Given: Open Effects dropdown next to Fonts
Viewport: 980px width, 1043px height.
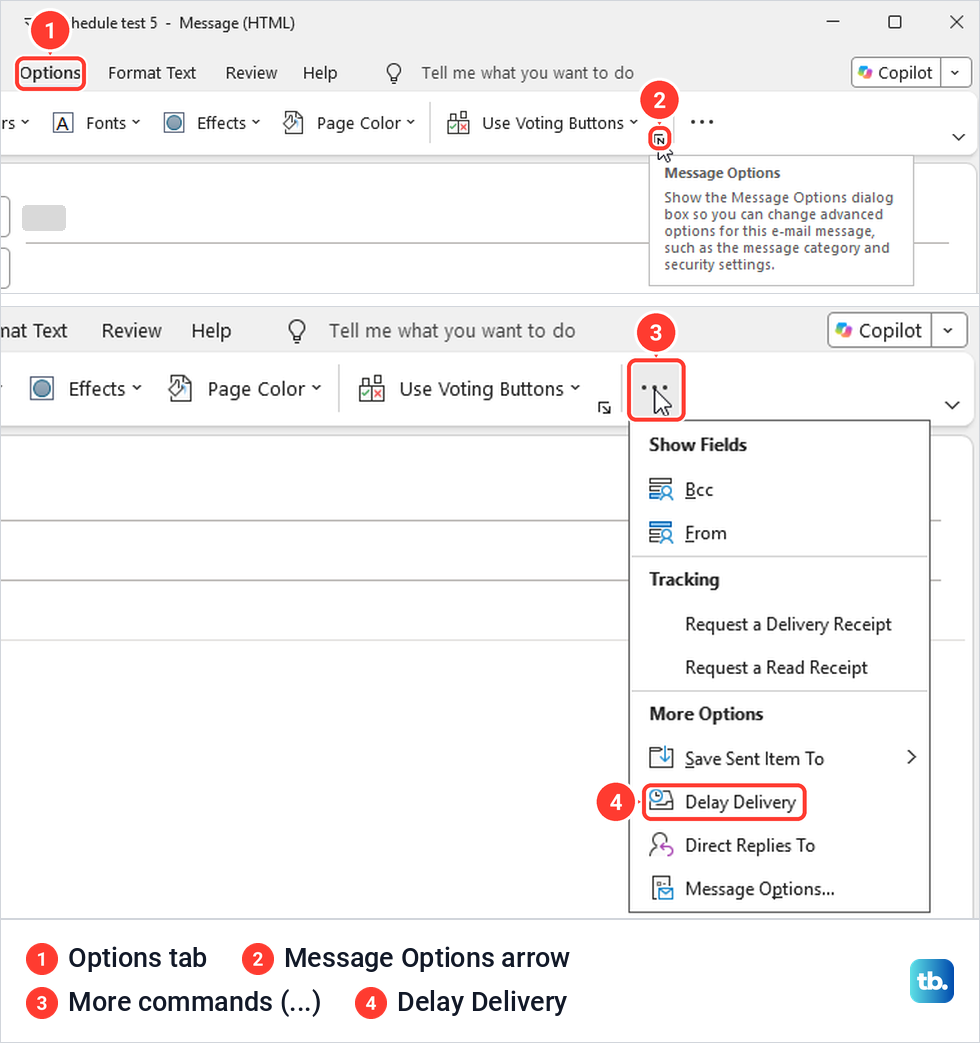Looking at the screenshot, I should [x=212, y=123].
